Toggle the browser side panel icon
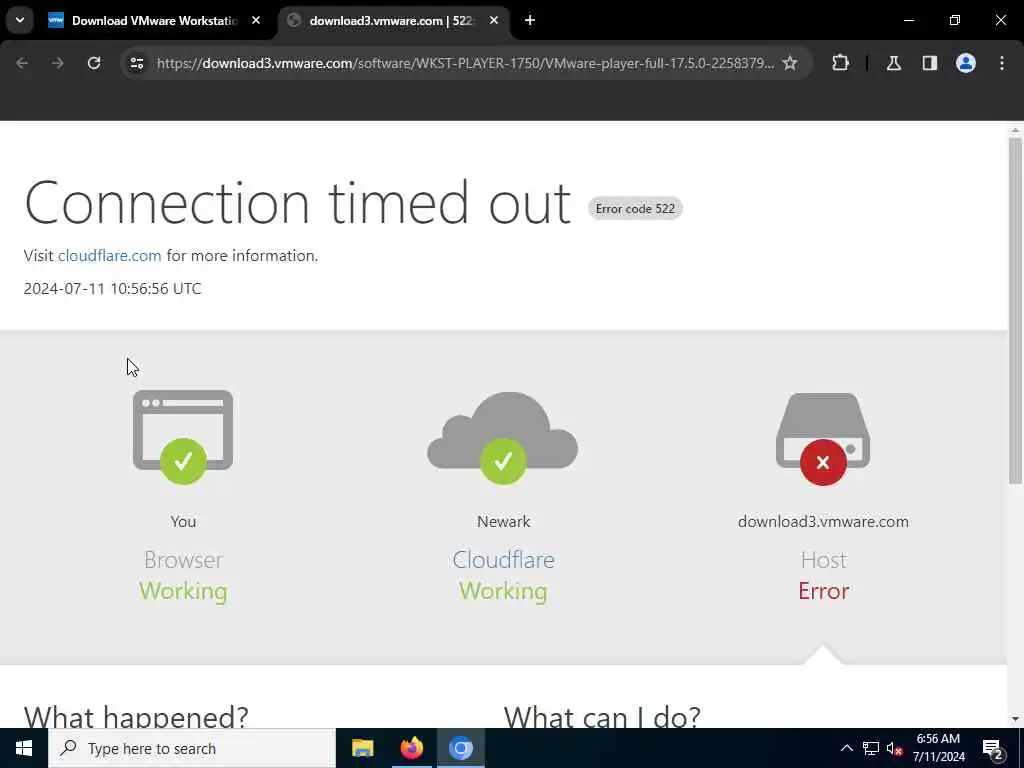Viewport: 1024px width, 768px height. tap(929, 63)
